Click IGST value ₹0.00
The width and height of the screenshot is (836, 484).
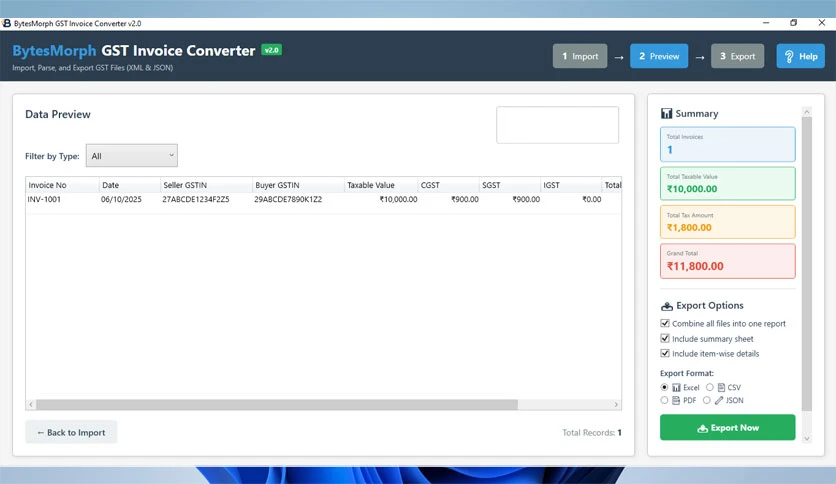(x=592, y=199)
